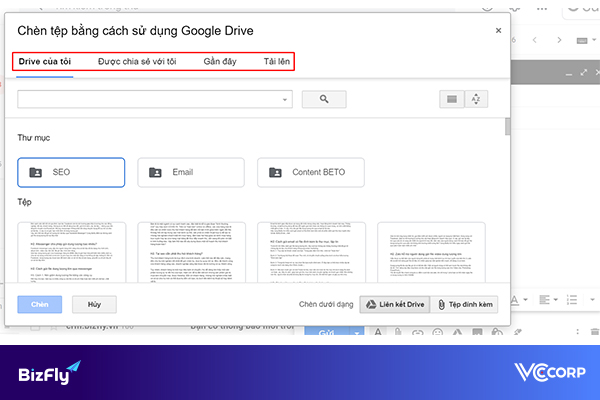Switch to list view layout
This screenshot has height=400, width=600.
click(x=452, y=100)
